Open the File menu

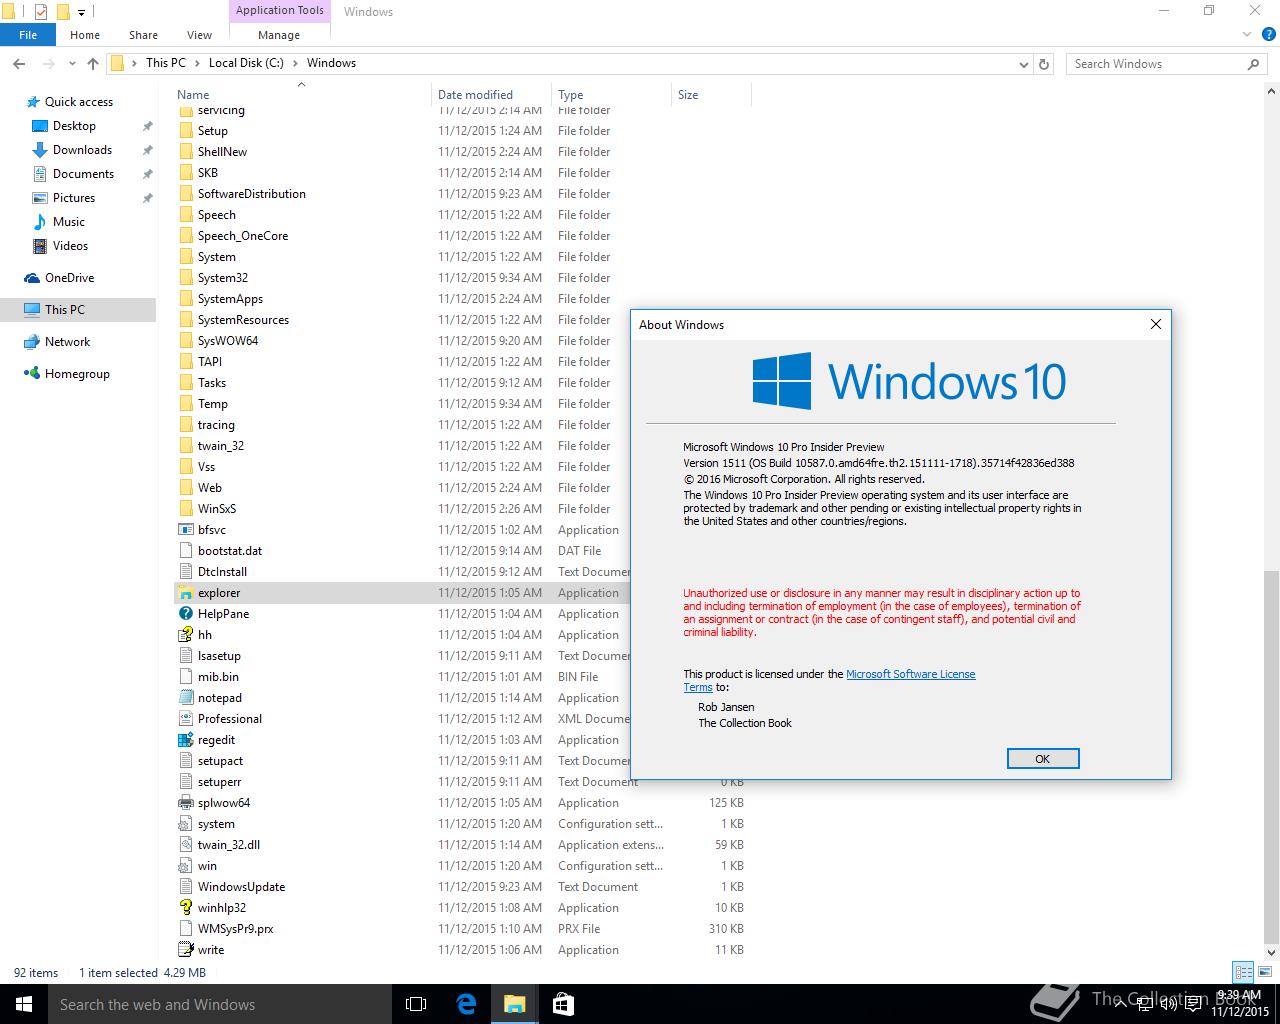click(28, 35)
